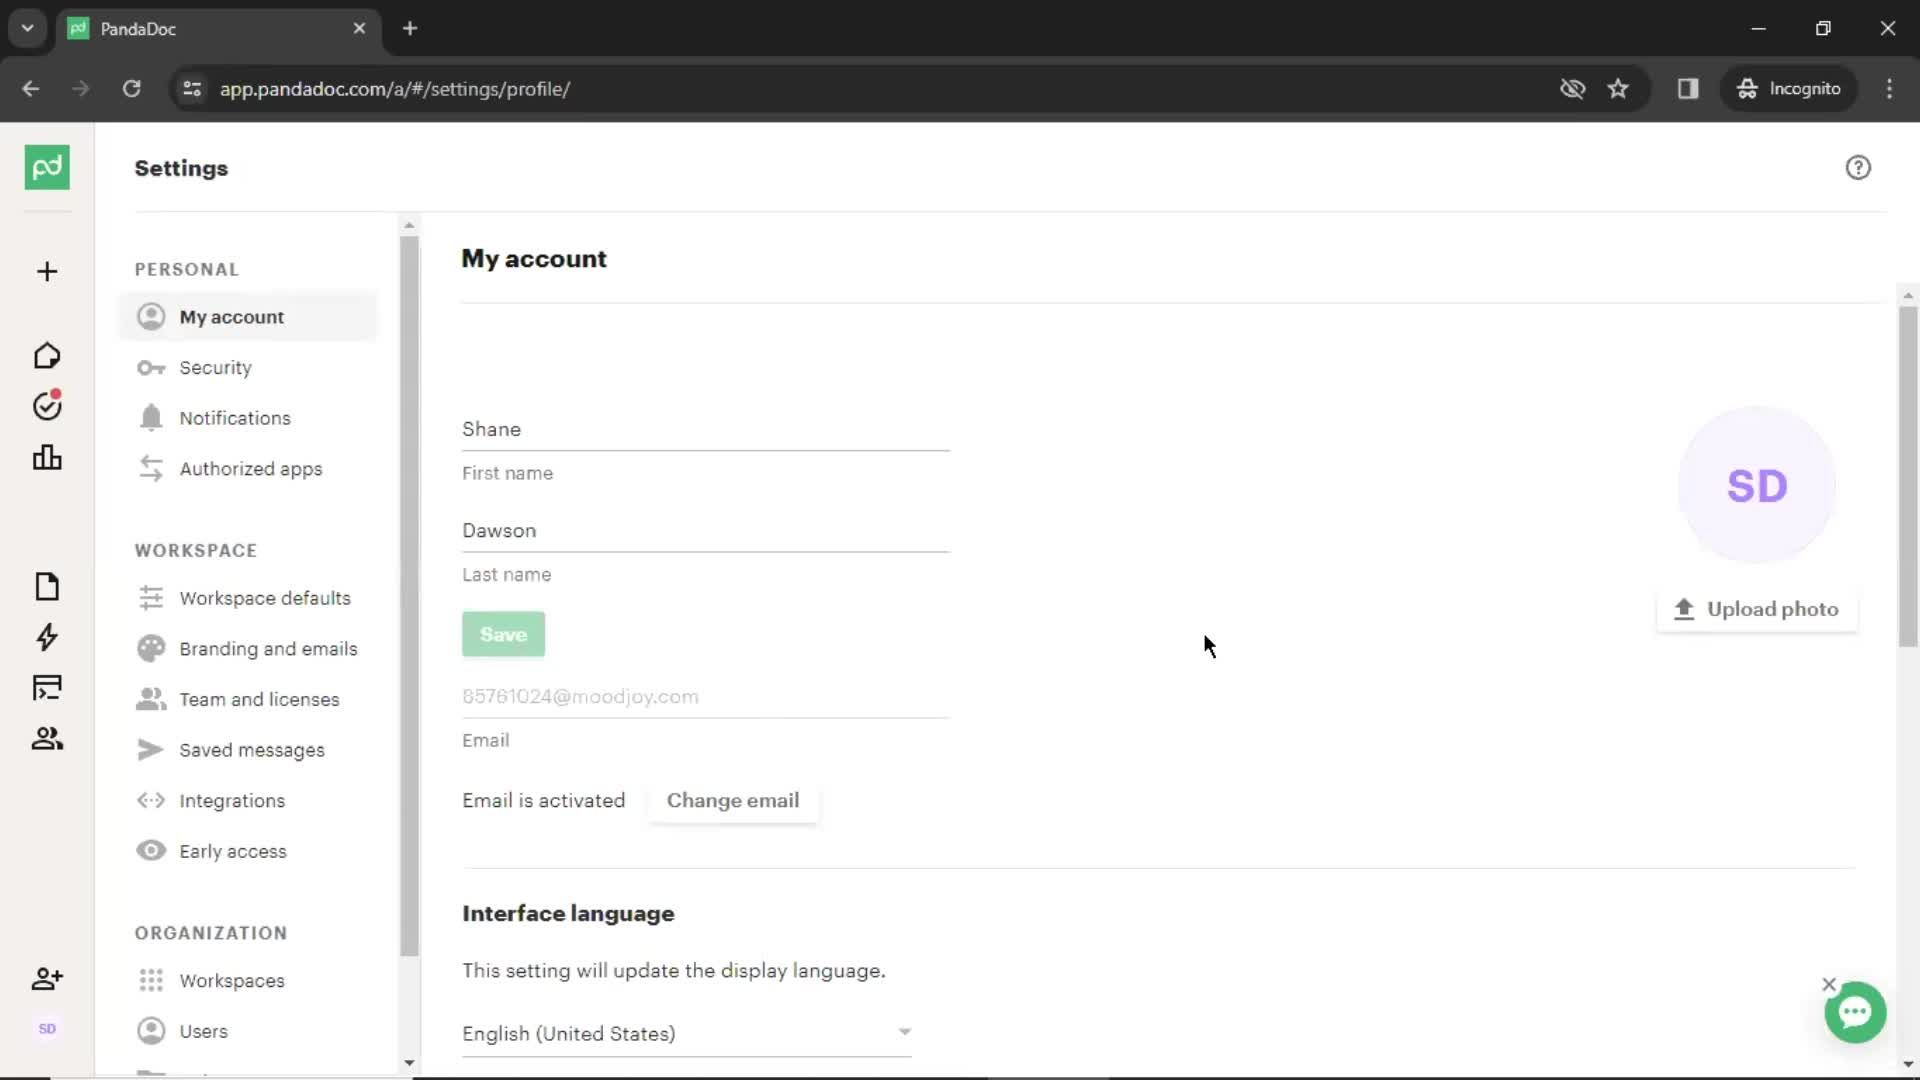Click the Save button for name changes
The image size is (1920, 1080).
coord(504,634)
